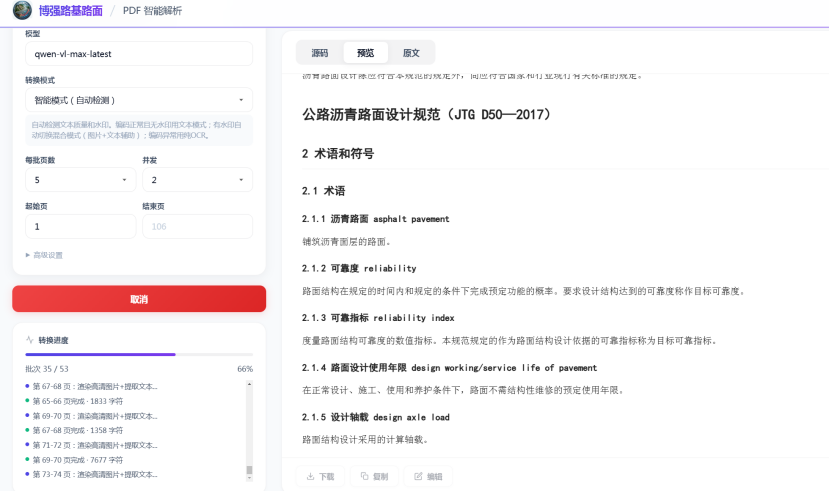Click the 复制 copy button
Screen dimensions: 829x492
374,476
